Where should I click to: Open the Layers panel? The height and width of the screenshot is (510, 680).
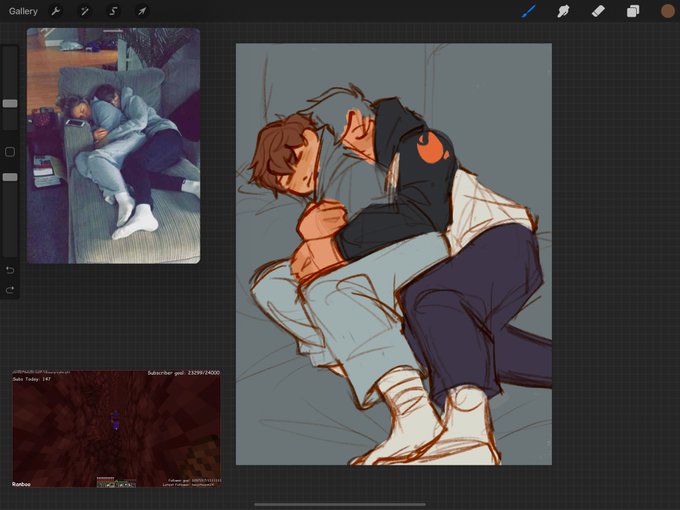(633, 11)
